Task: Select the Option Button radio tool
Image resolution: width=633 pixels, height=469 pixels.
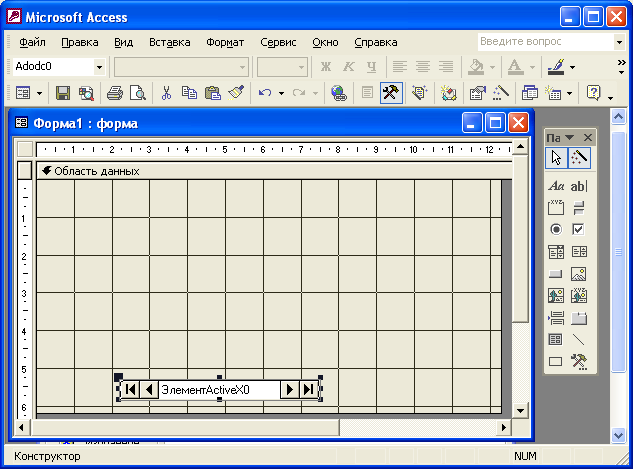Action: click(556, 230)
